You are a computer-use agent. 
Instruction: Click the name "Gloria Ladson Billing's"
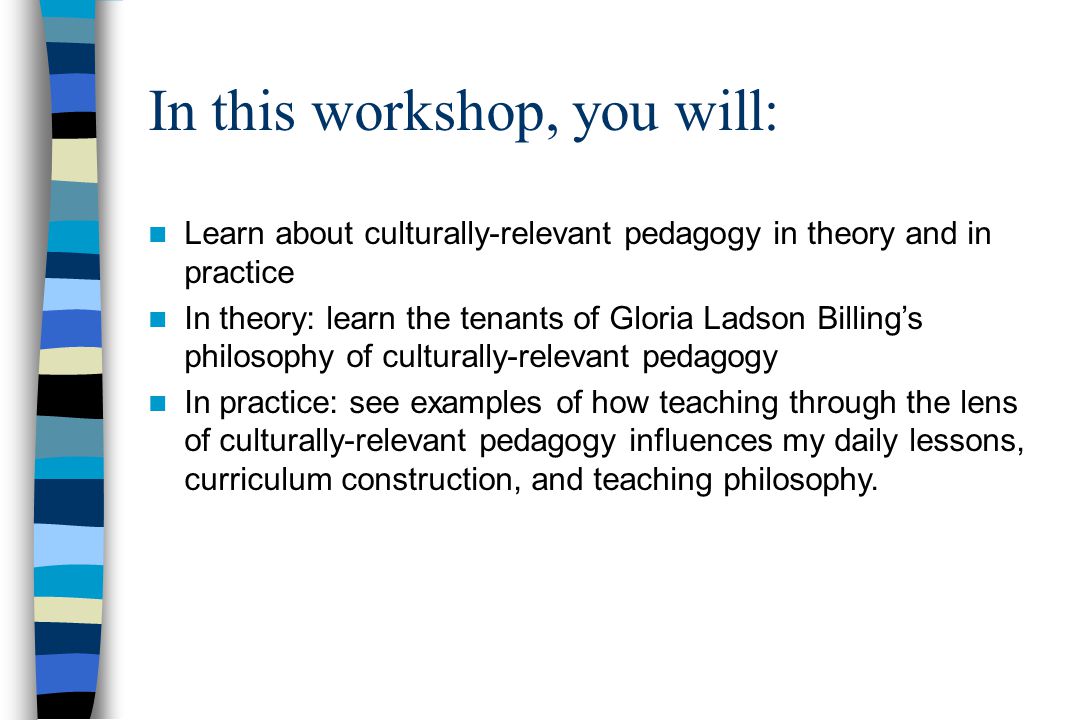766,319
